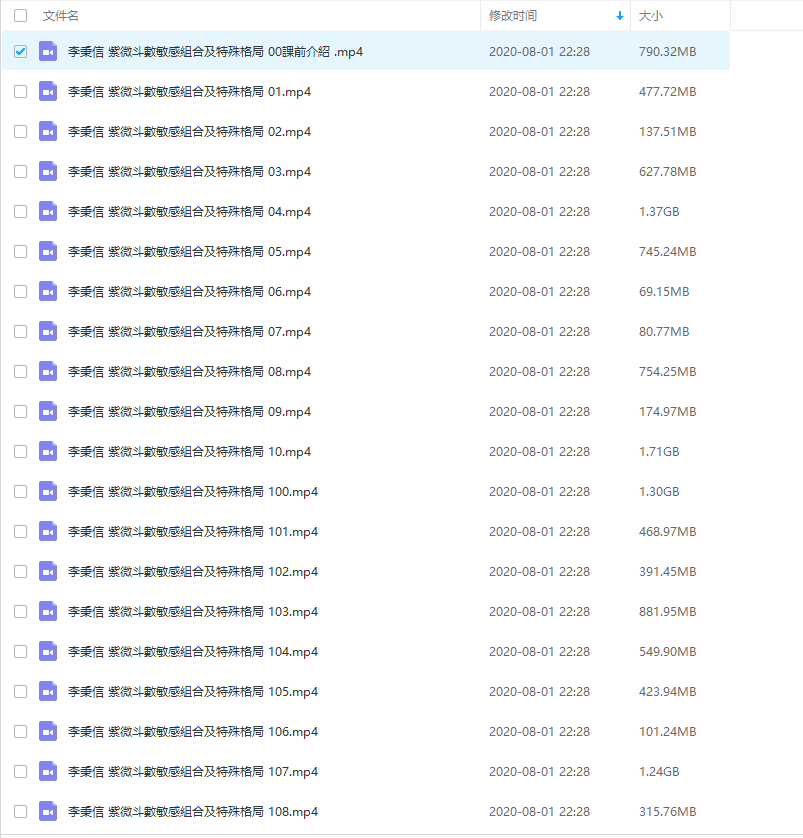Open file name ending 01.mp4
The image size is (803, 838).
click(x=189, y=91)
